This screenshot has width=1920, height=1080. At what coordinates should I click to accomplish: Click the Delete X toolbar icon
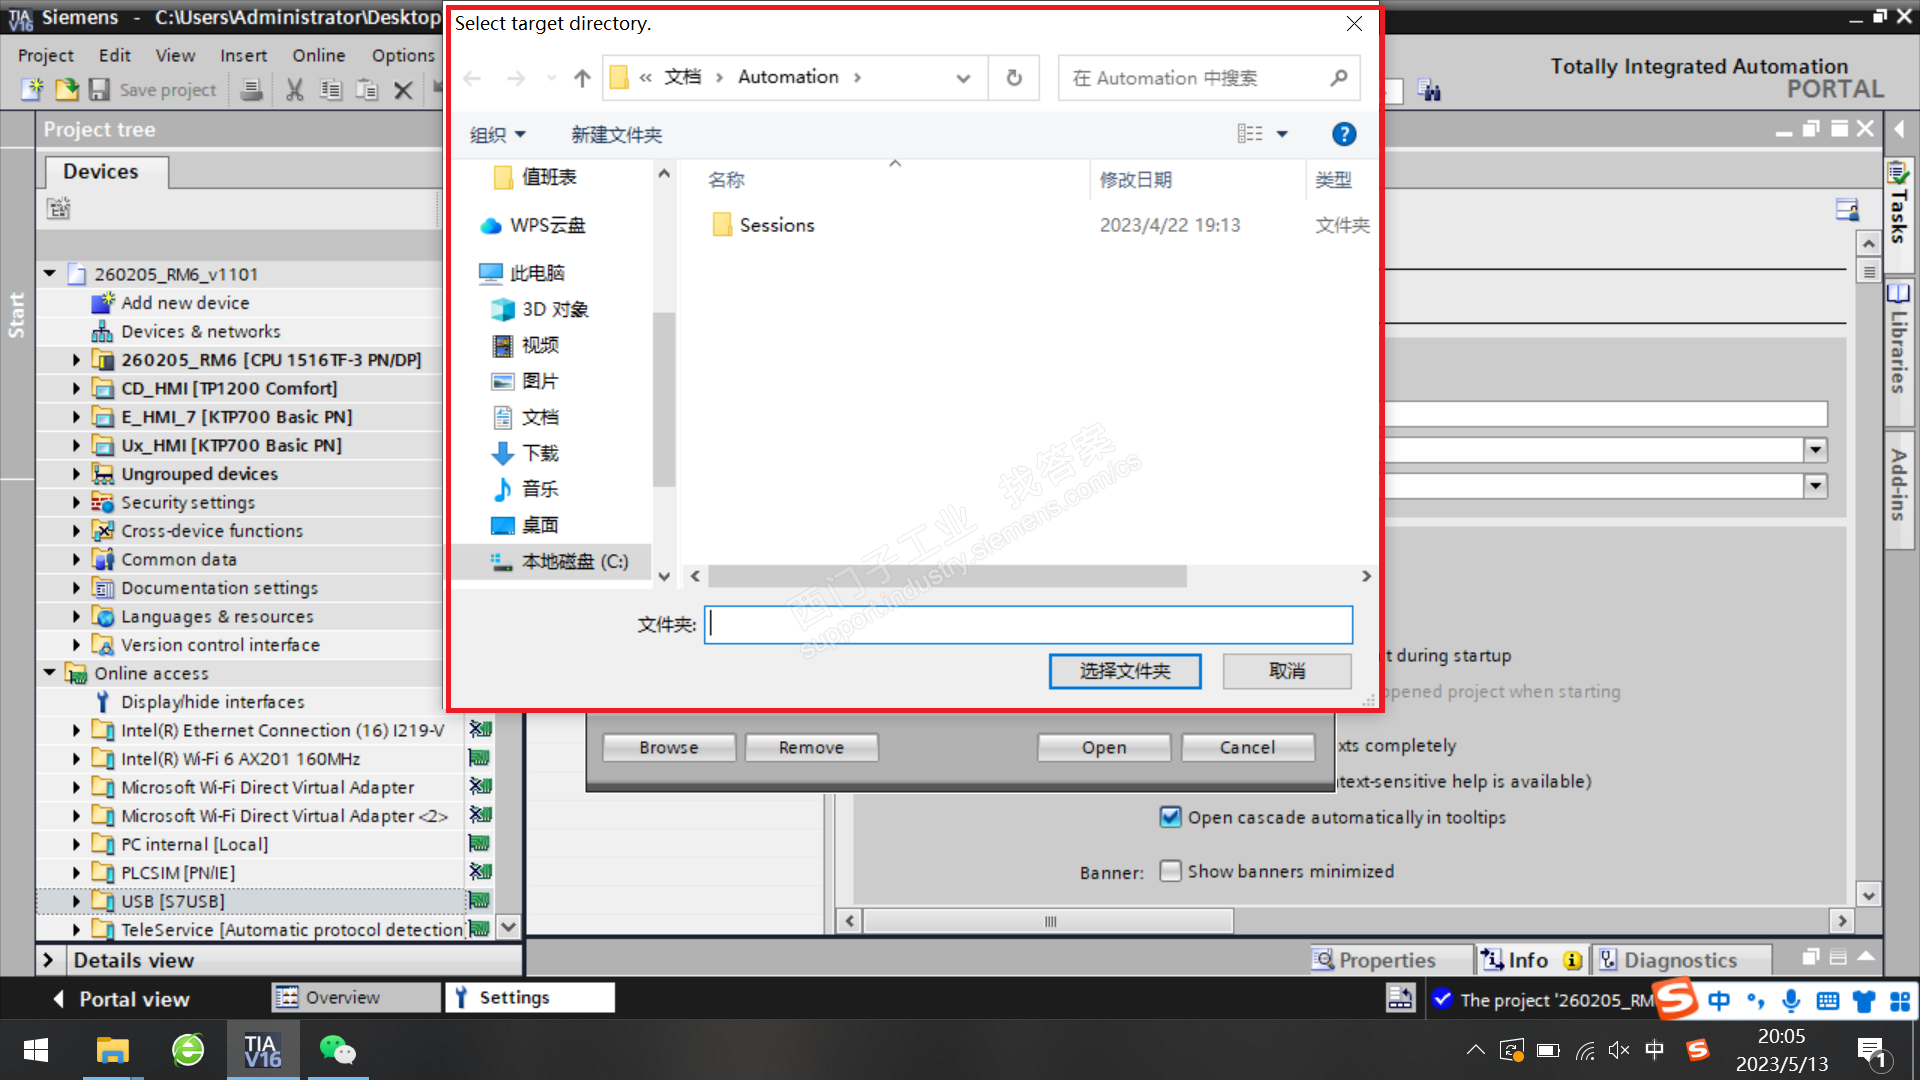(x=403, y=90)
